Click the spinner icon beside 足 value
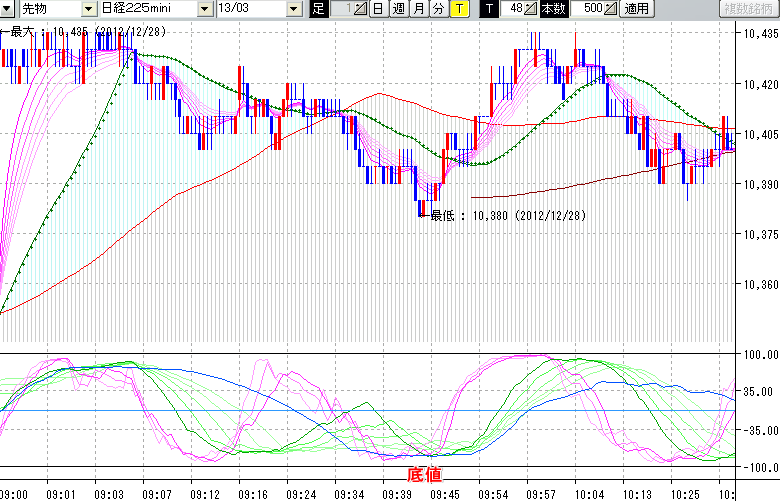780x501 pixels. coord(360,9)
